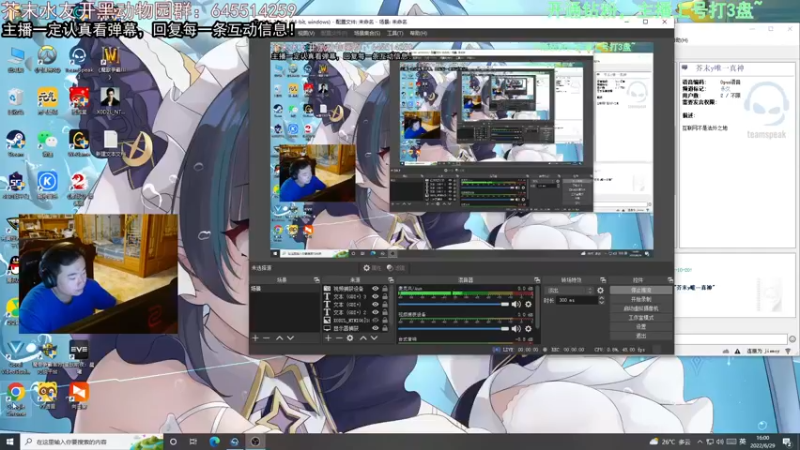Move selected source up with arrow
This screenshot has width=800, height=450.
(x=363, y=338)
